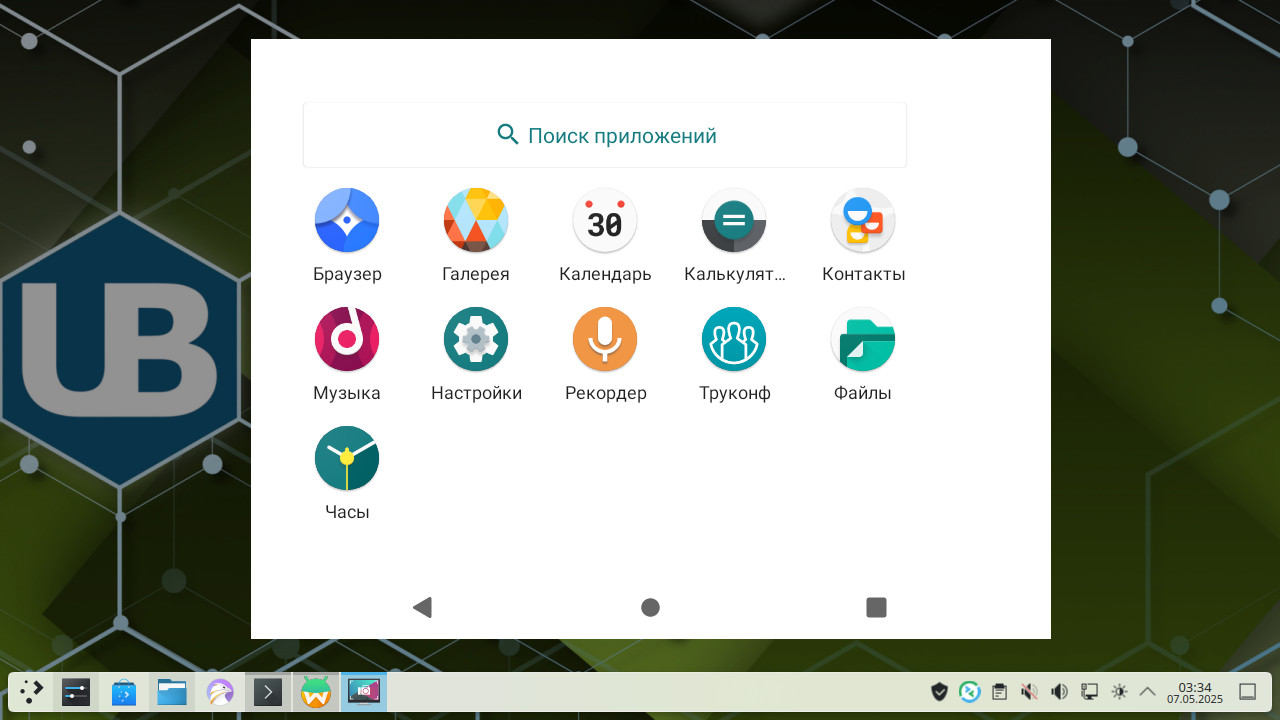Open the file manager folder icon in taskbar

click(x=172, y=692)
